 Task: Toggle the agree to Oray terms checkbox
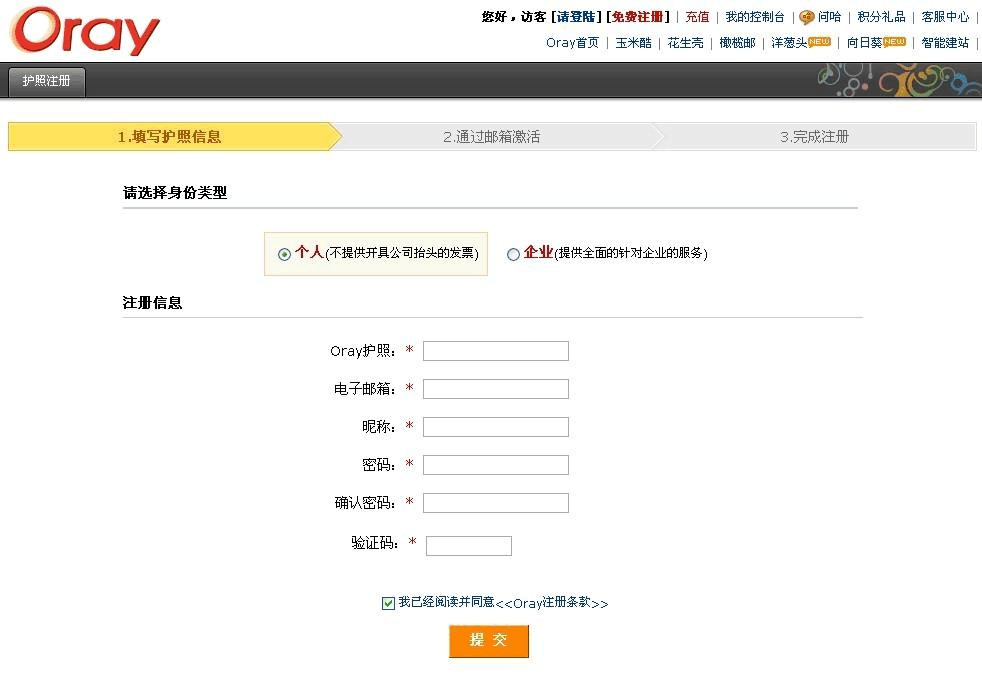(x=388, y=603)
